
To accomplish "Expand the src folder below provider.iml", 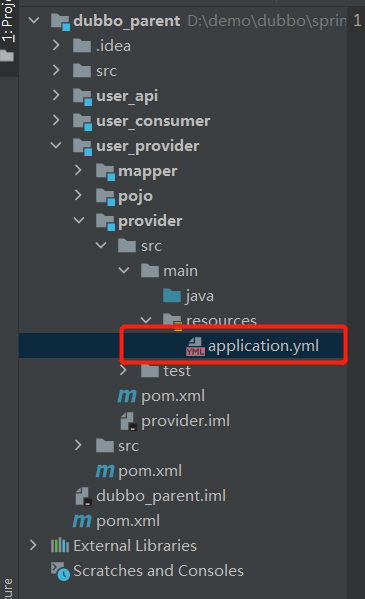I will [78, 445].
